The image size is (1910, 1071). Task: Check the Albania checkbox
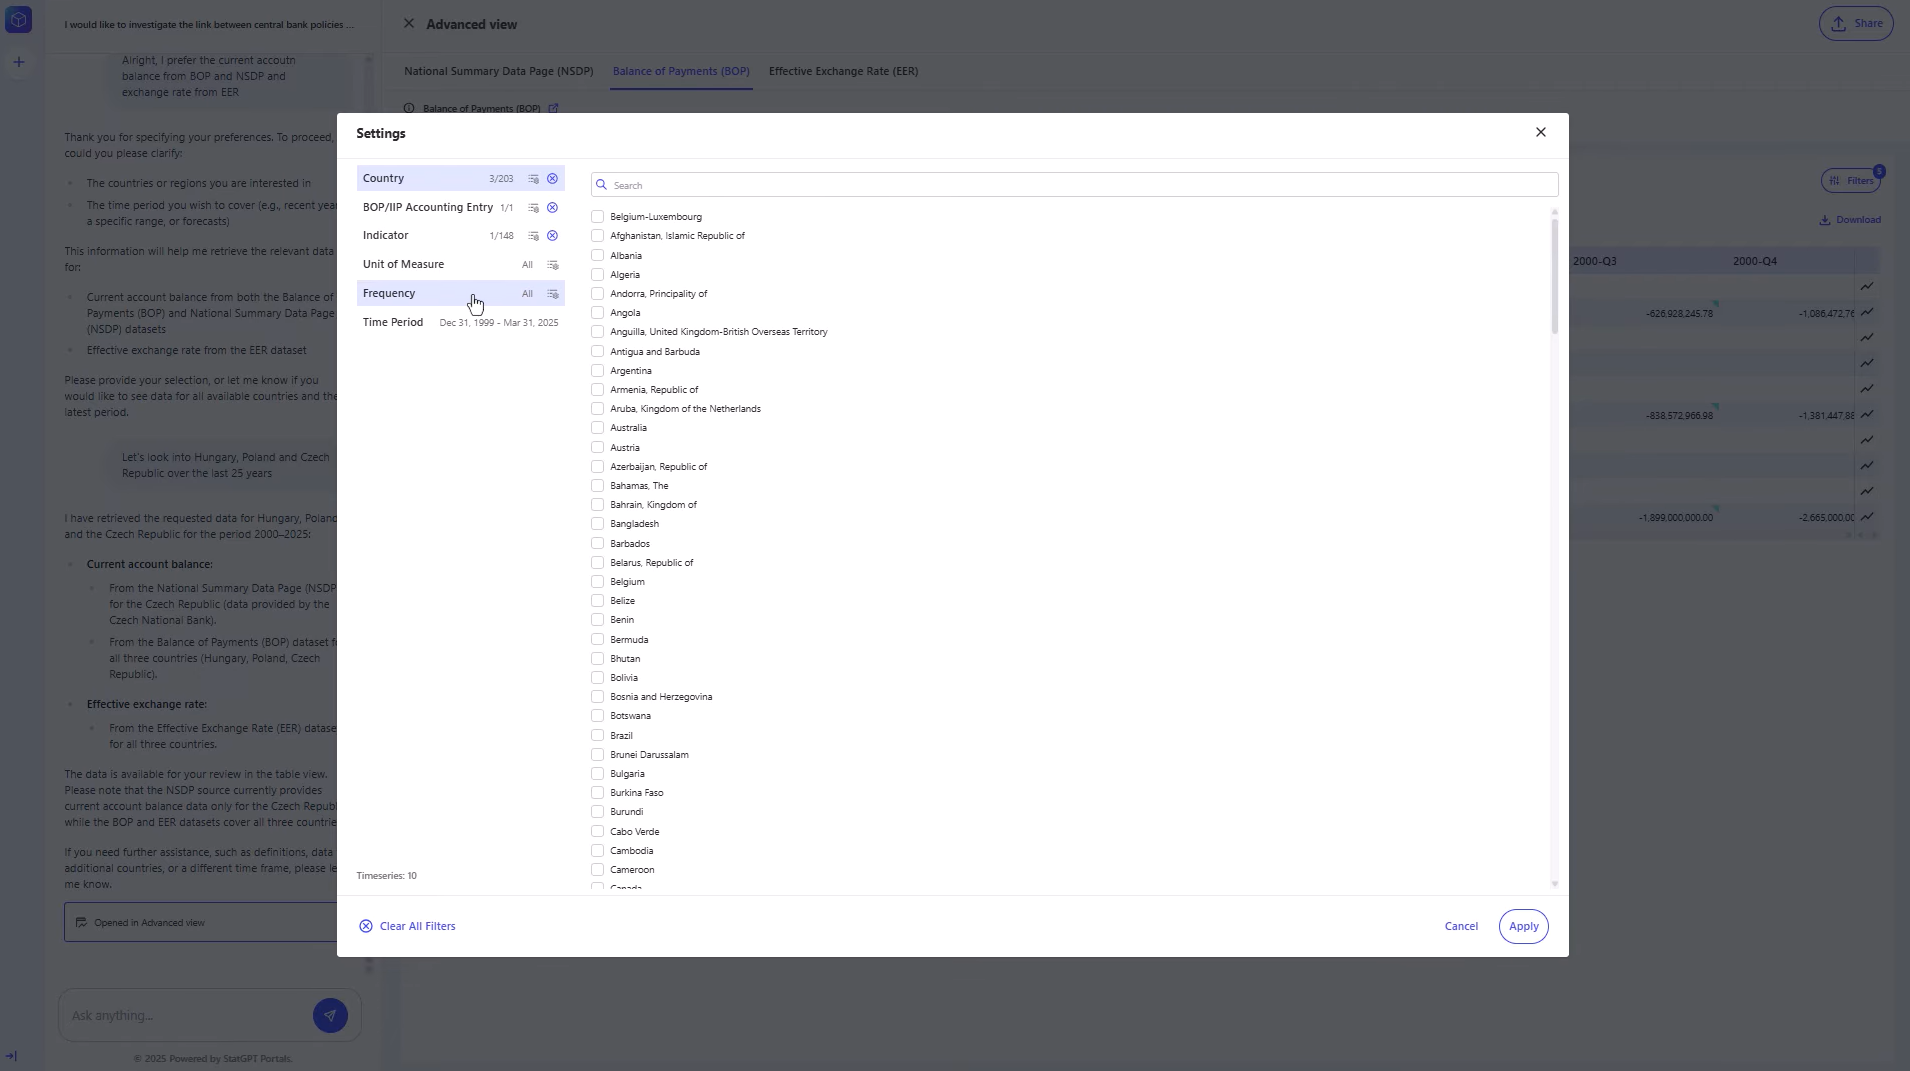(x=598, y=256)
